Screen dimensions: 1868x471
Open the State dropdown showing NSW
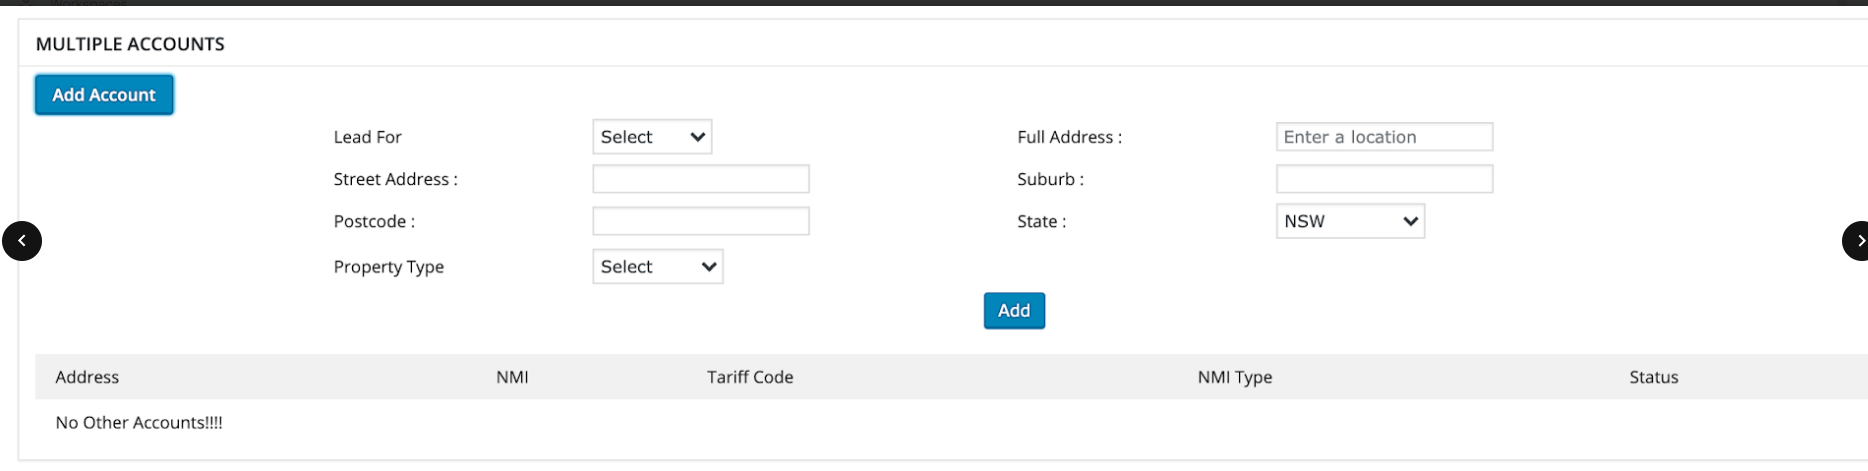(x=1350, y=221)
